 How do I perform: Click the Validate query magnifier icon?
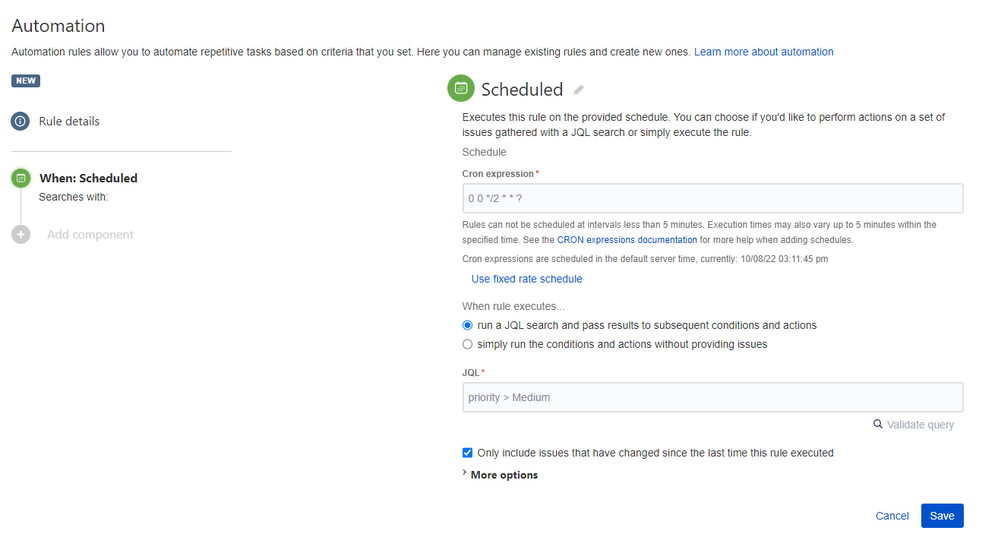pos(878,424)
